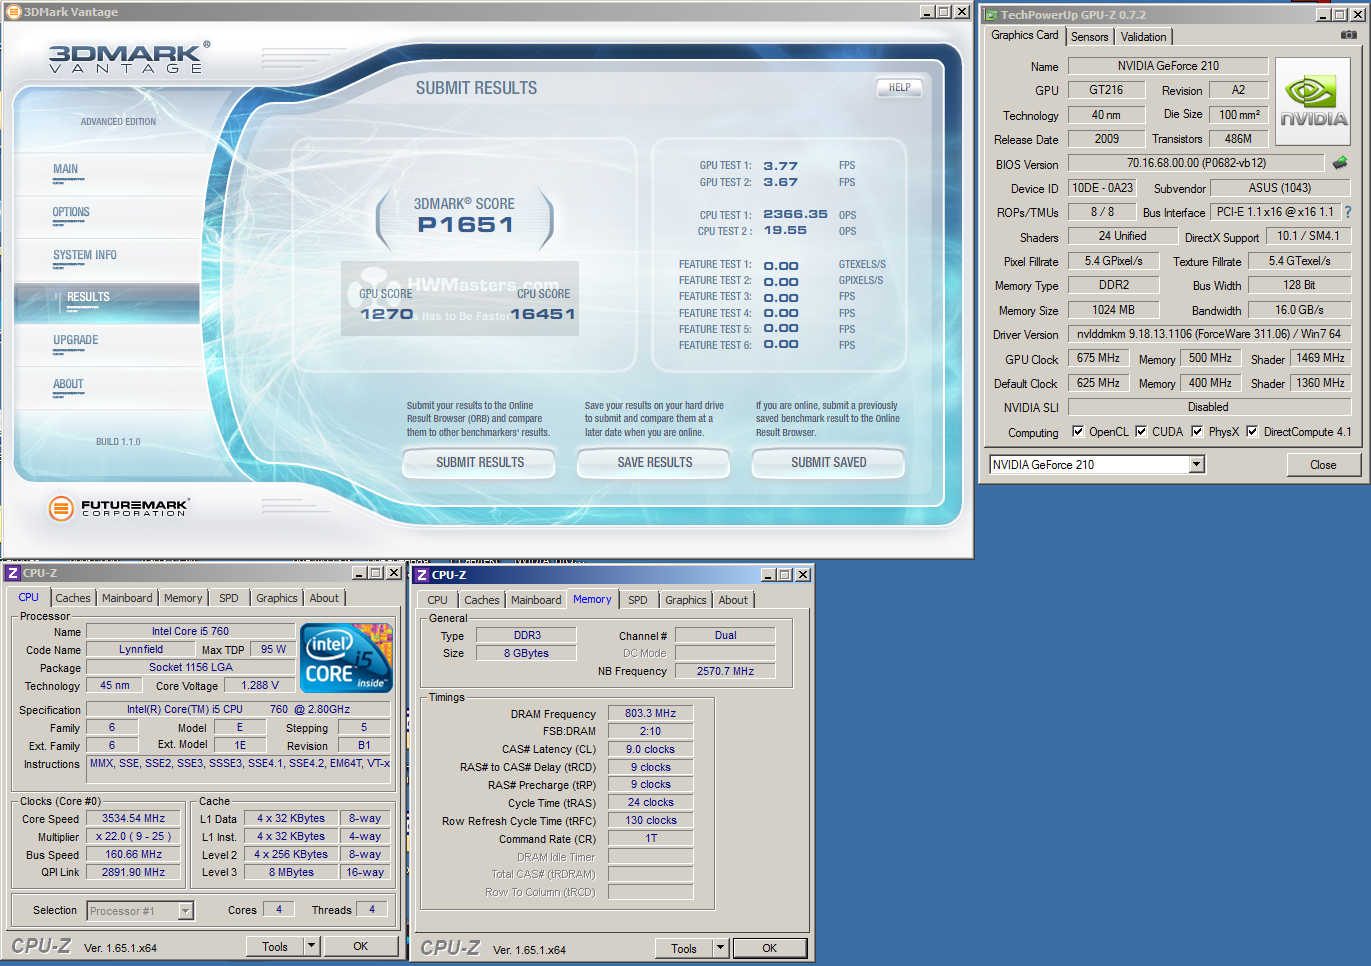Click the GPU-Z title bar icon
The width and height of the screenshot is (1371, 966).
(990, 15)
